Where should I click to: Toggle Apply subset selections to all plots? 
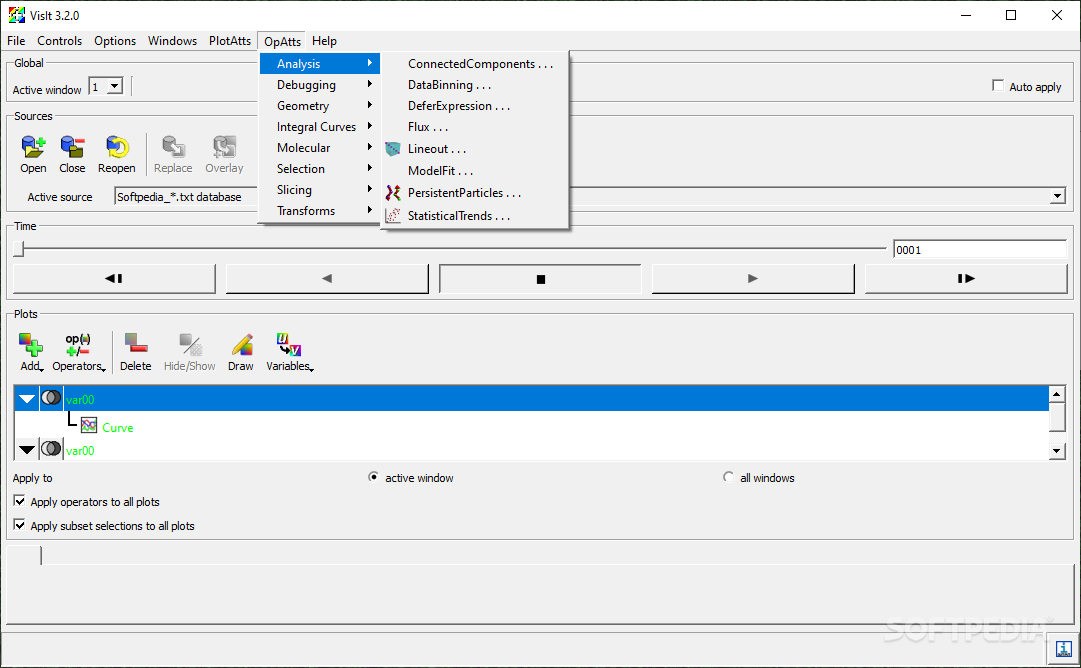click(x=19, y=525)
